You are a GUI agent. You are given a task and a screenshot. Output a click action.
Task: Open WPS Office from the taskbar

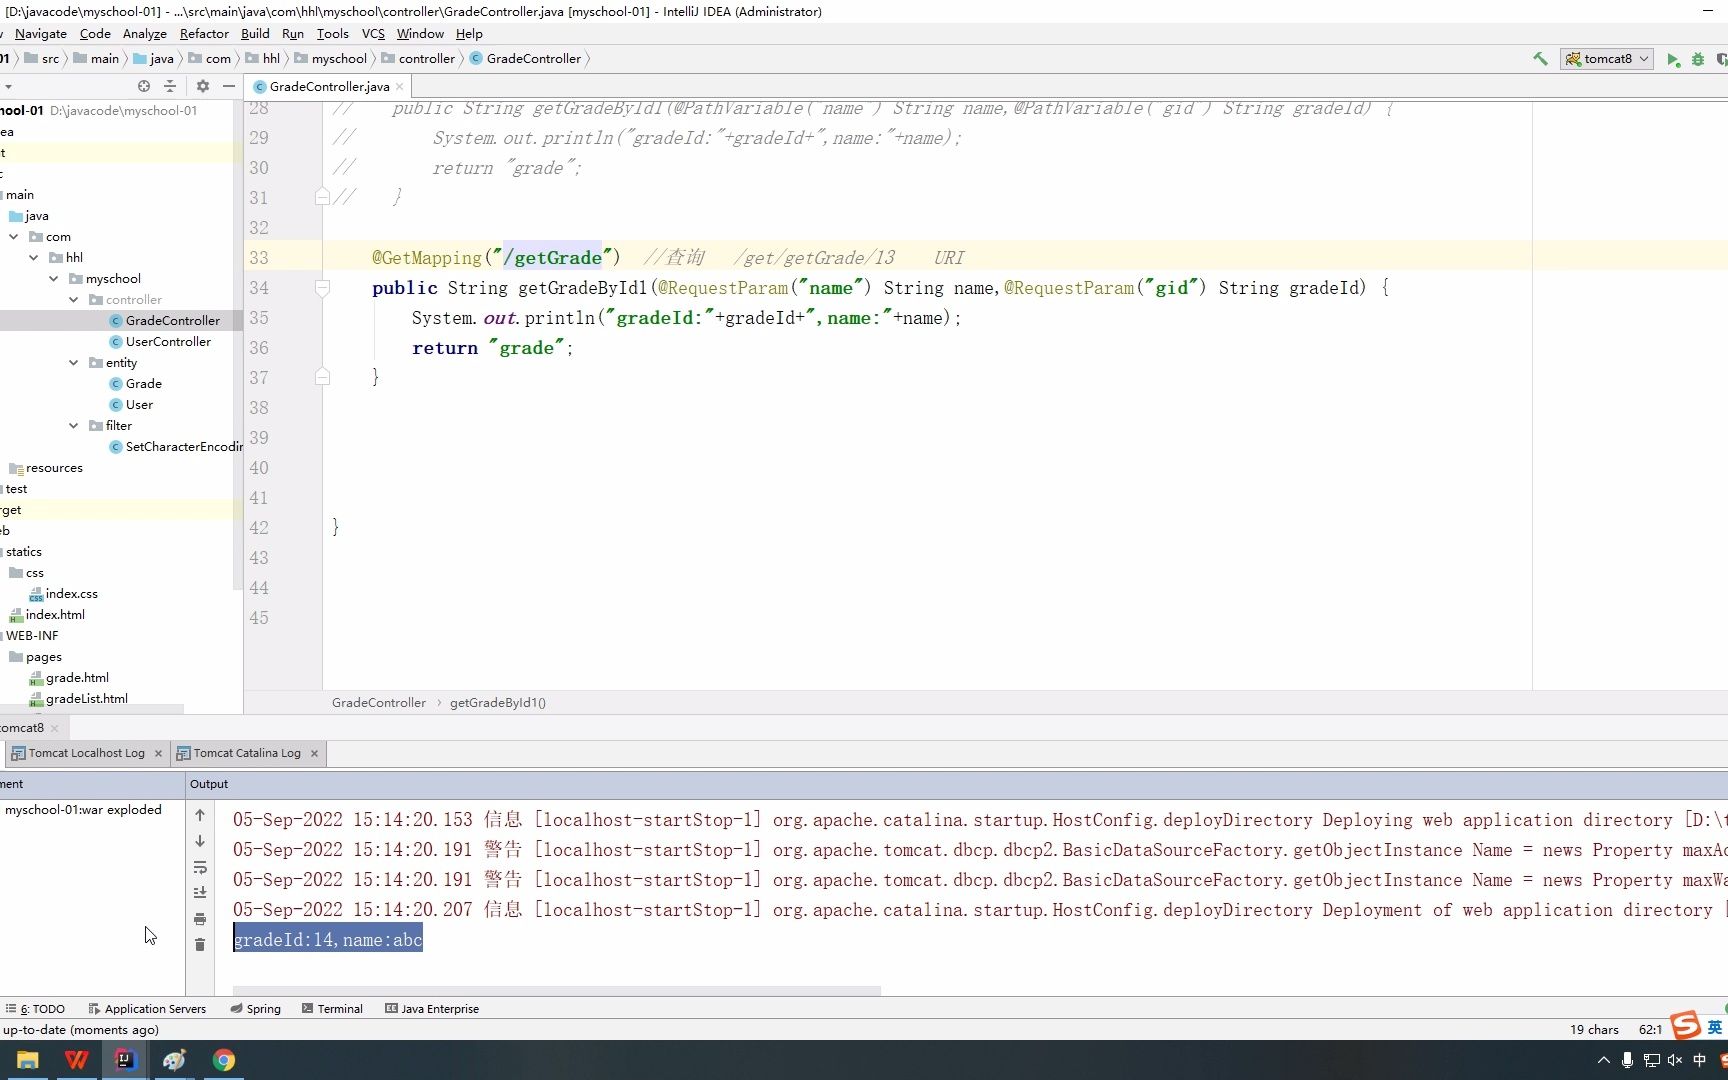[x=76, y=1060]
